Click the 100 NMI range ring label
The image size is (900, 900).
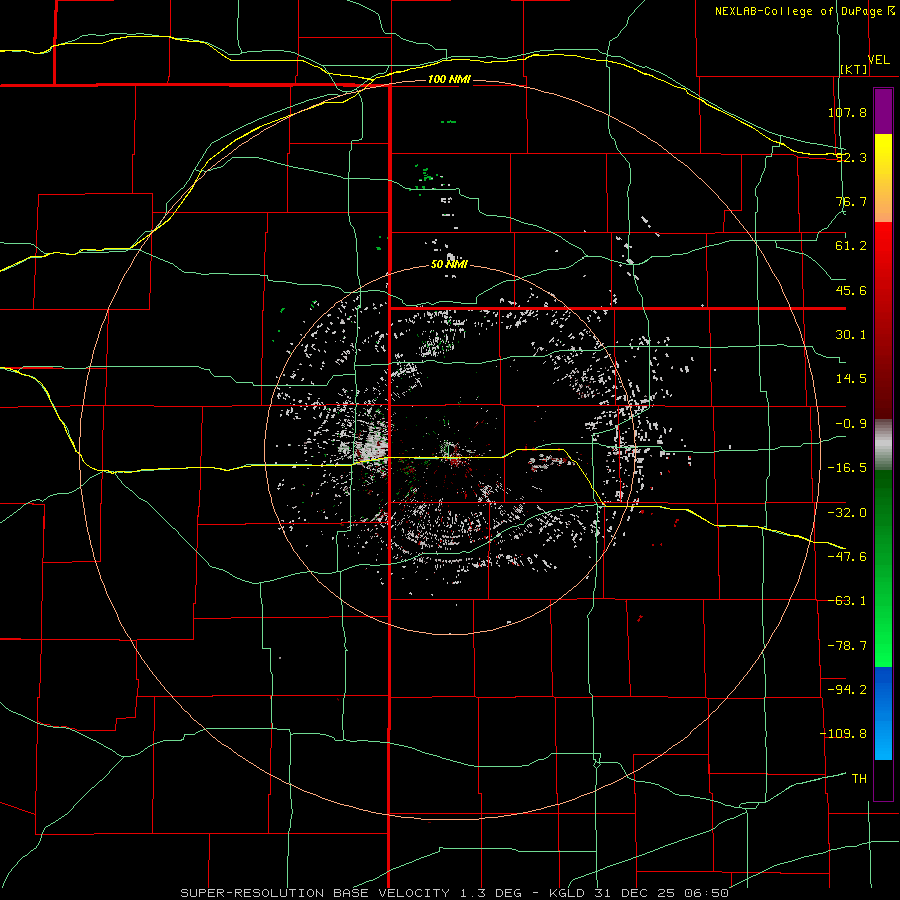pos(449,79)
